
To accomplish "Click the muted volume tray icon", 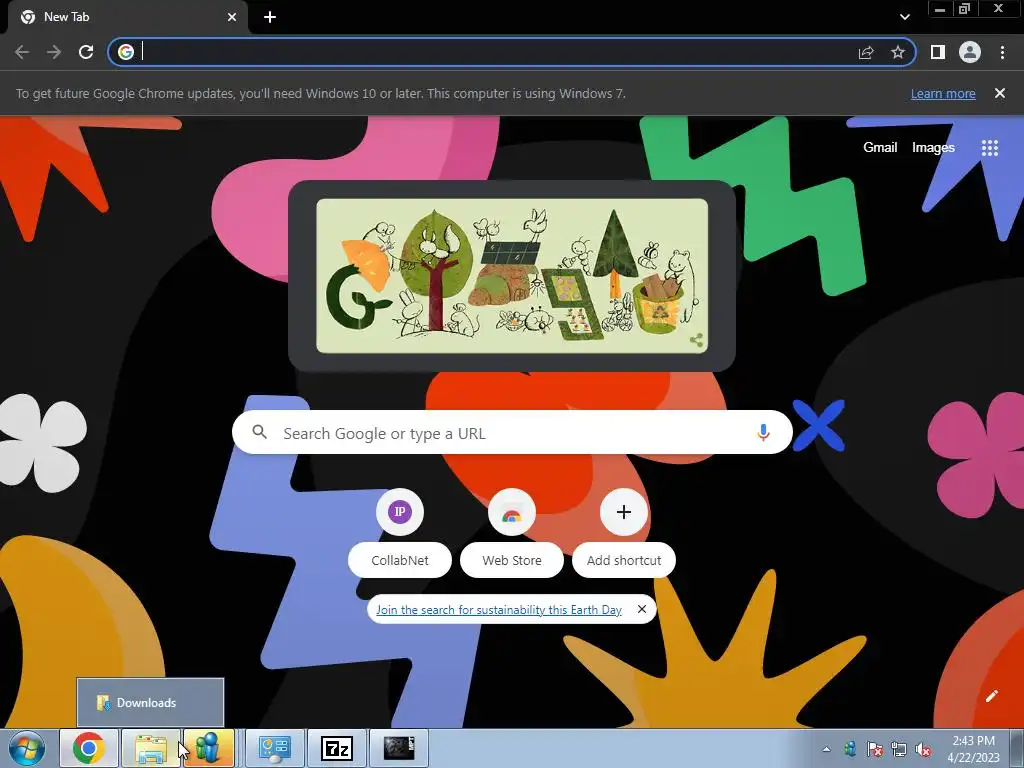I will tap(923, 749).
